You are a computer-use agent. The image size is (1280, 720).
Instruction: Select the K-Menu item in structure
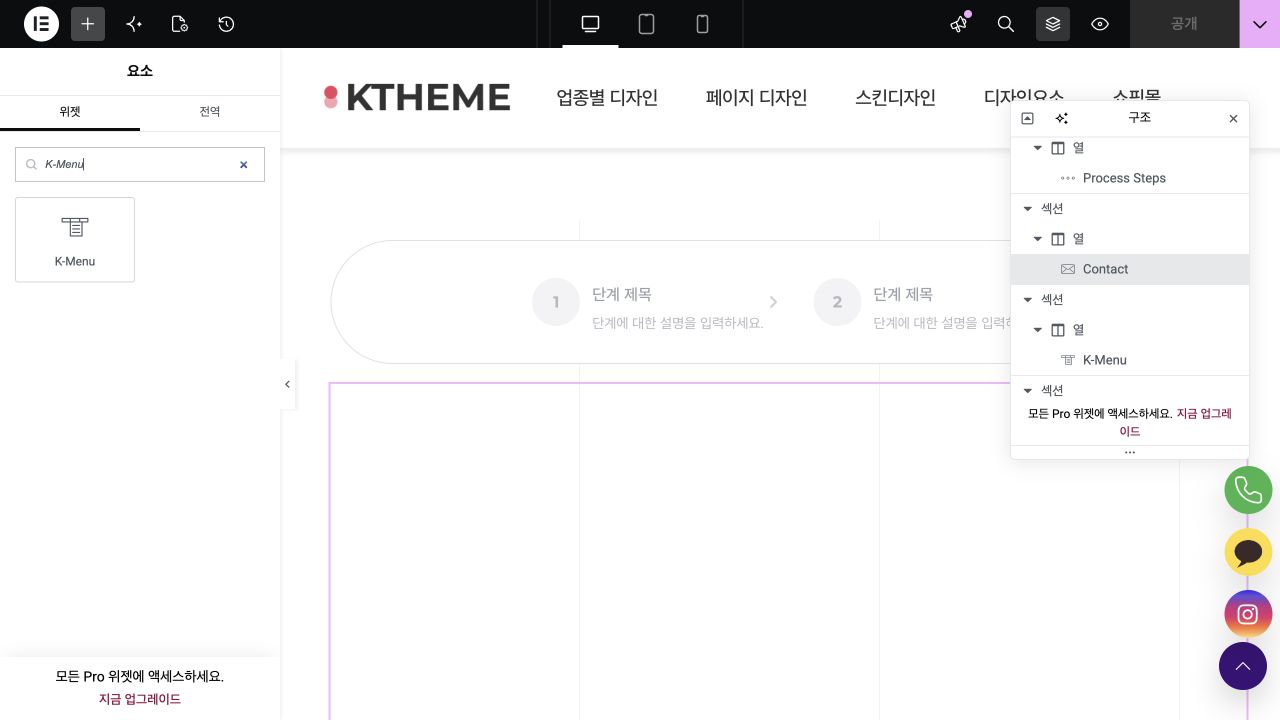tap(1130, 360)
